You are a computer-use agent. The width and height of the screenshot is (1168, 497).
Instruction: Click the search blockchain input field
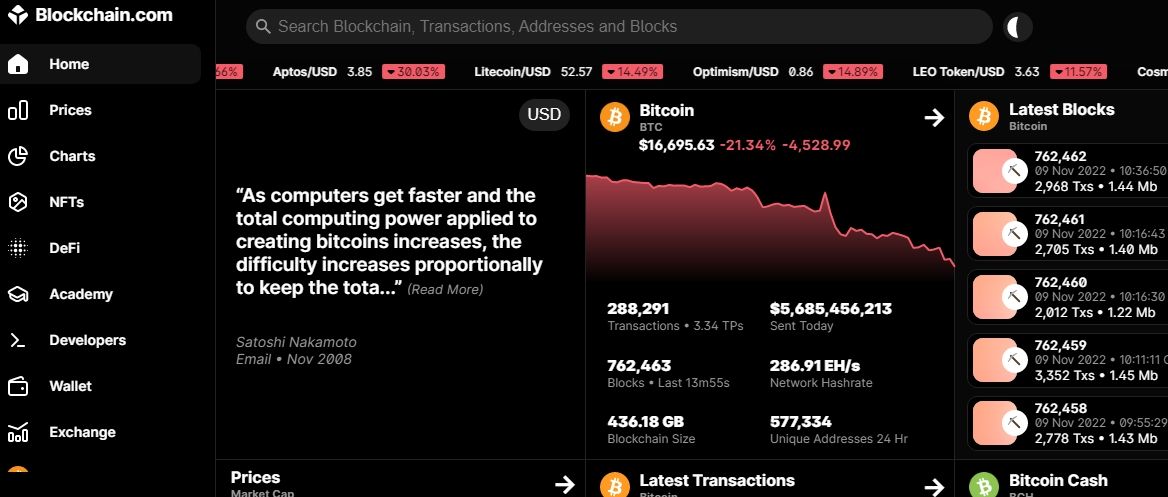tap(620, 27)
